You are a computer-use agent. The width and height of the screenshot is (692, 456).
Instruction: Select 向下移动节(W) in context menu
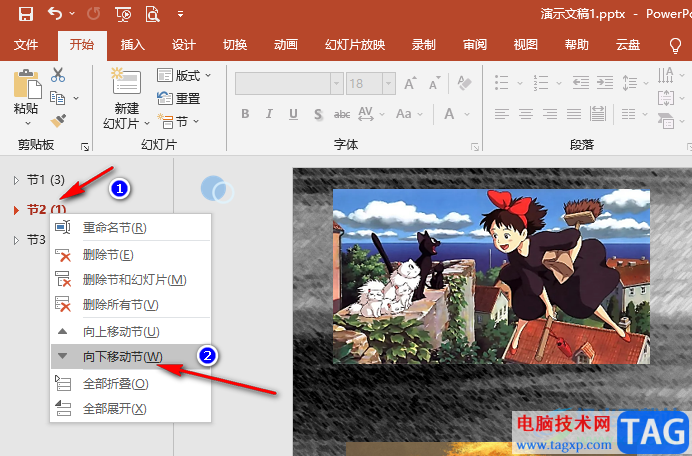pos(131,357)
